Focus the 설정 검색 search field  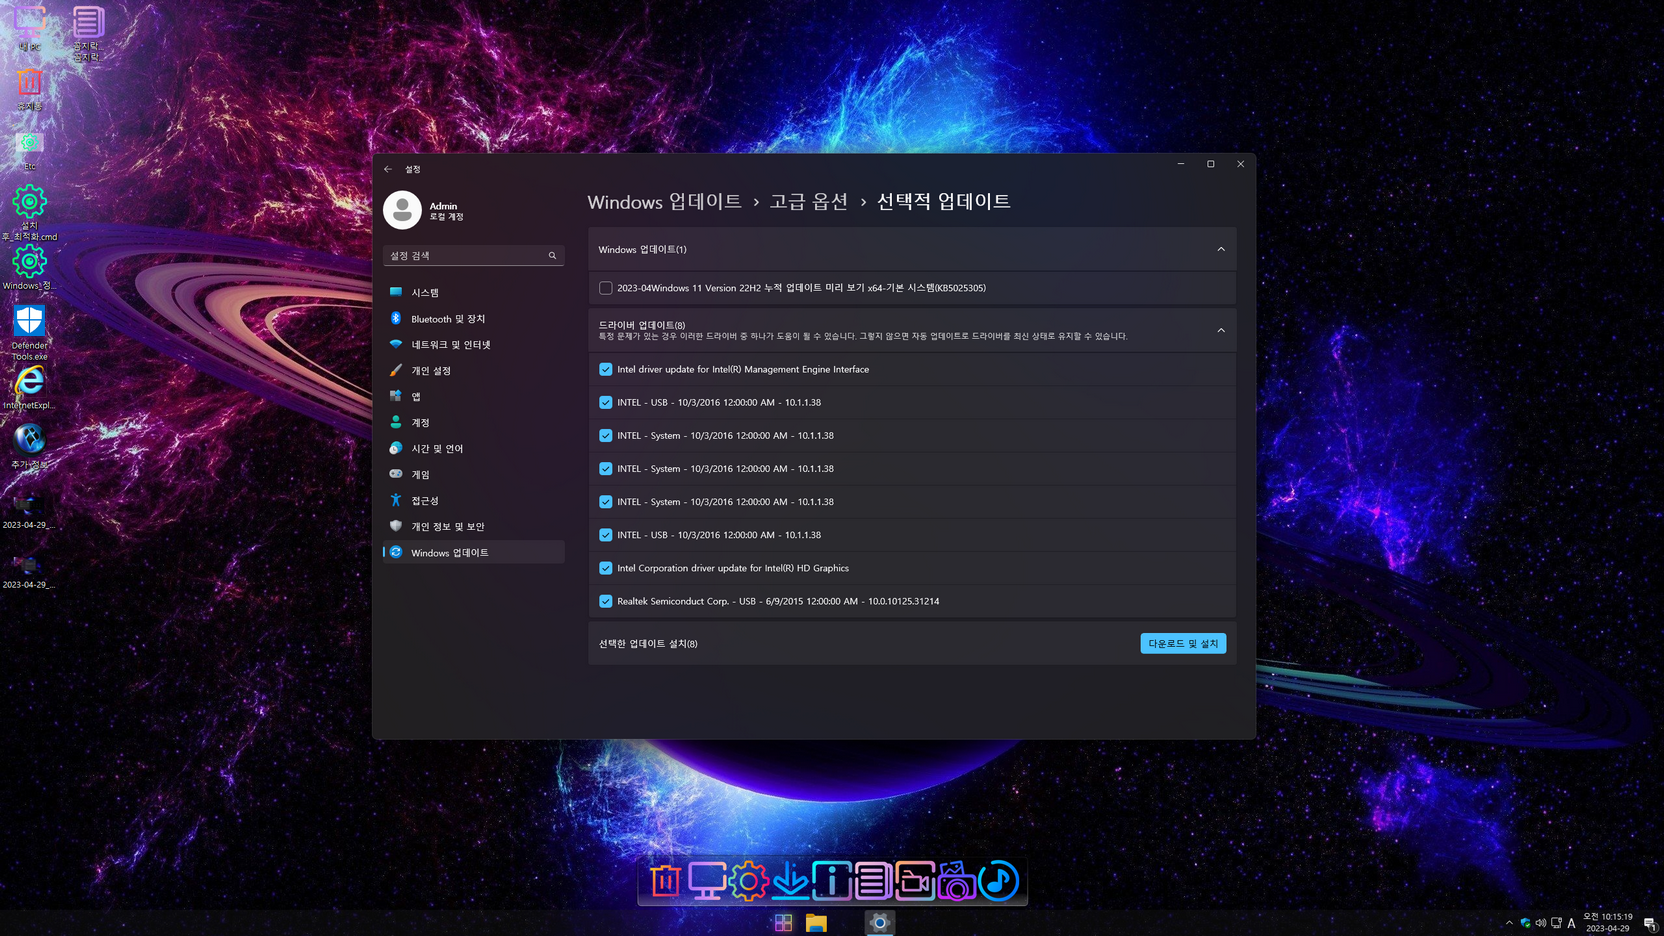474,256
